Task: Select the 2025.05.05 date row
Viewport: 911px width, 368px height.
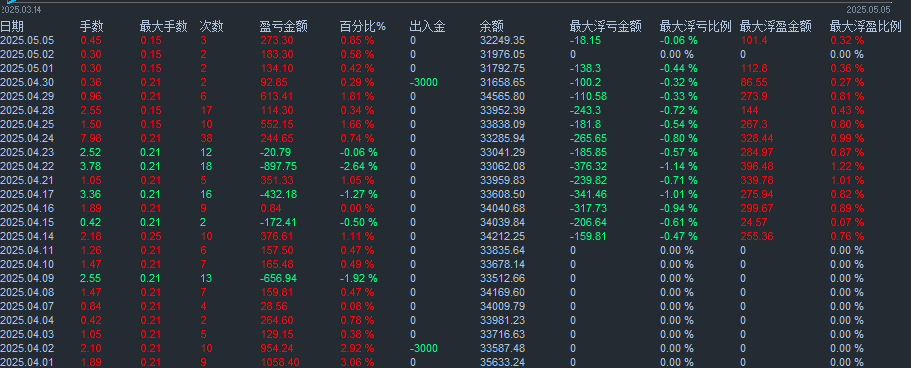Action: [x=456, y=40]
